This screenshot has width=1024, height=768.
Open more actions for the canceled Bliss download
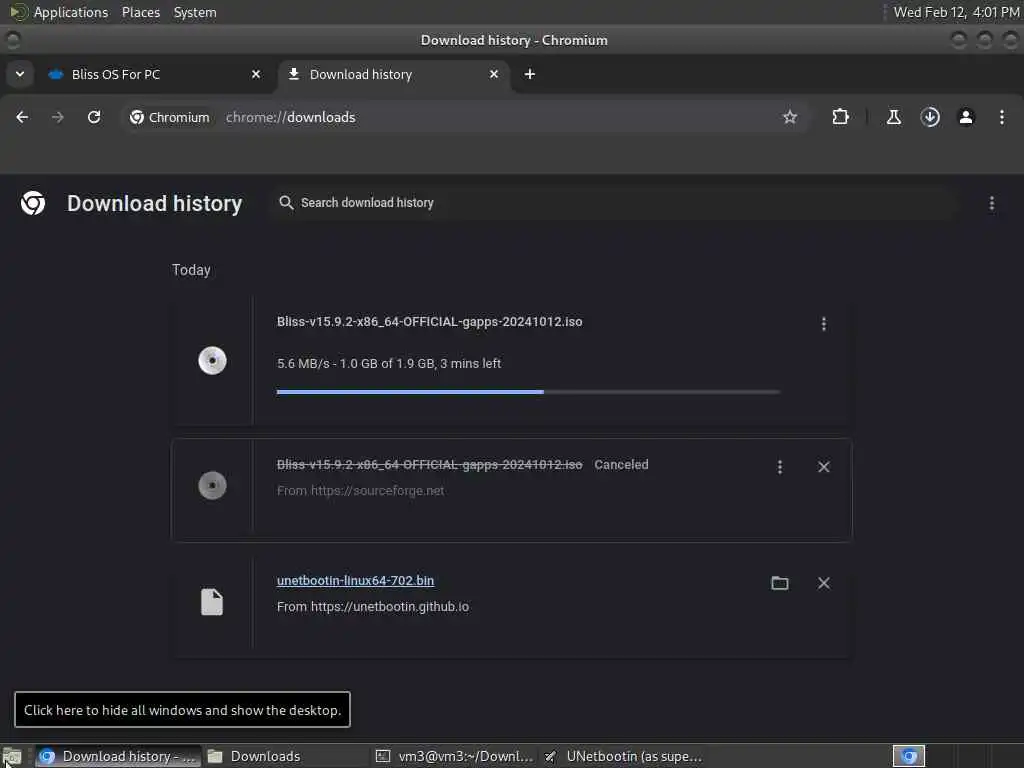(780, 467)
